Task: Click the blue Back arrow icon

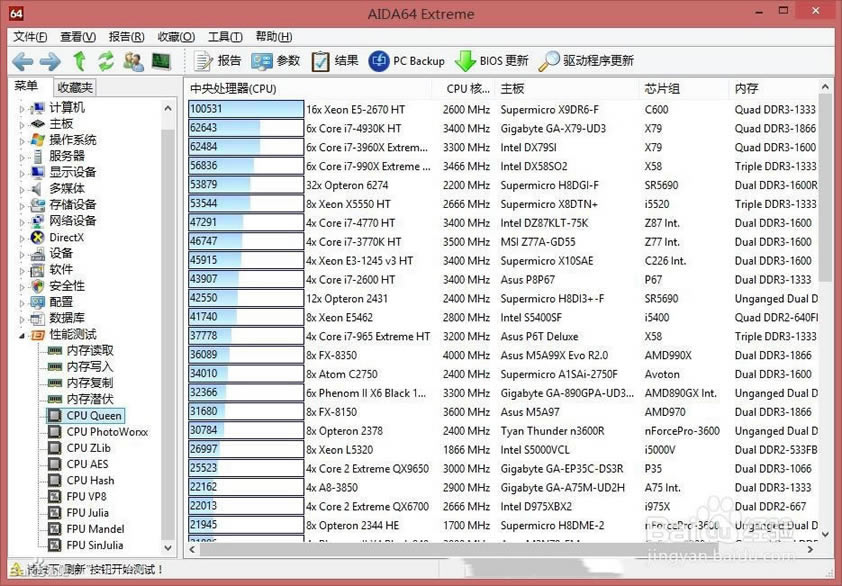Action: (23, 62)
